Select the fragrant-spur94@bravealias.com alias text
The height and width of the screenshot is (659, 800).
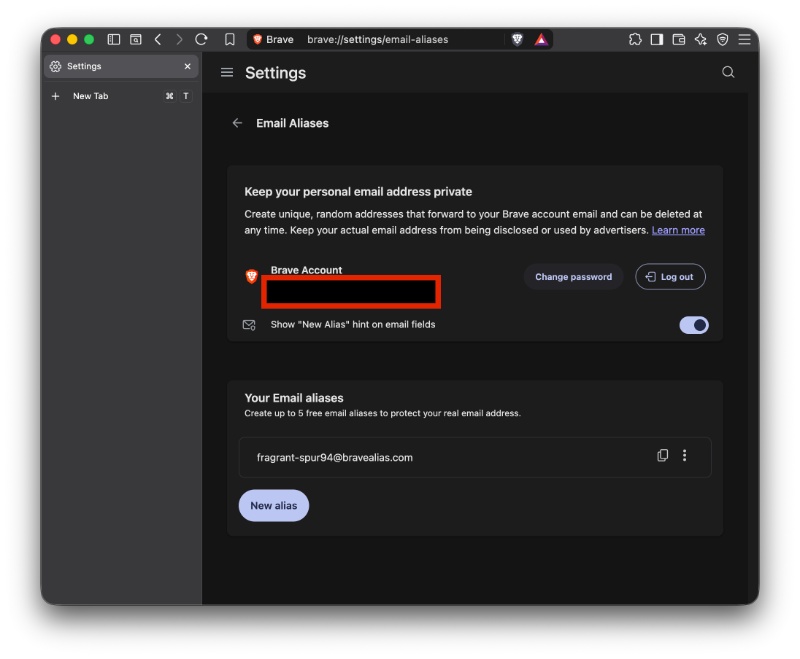pyautogui.click(x=334, y=458)
